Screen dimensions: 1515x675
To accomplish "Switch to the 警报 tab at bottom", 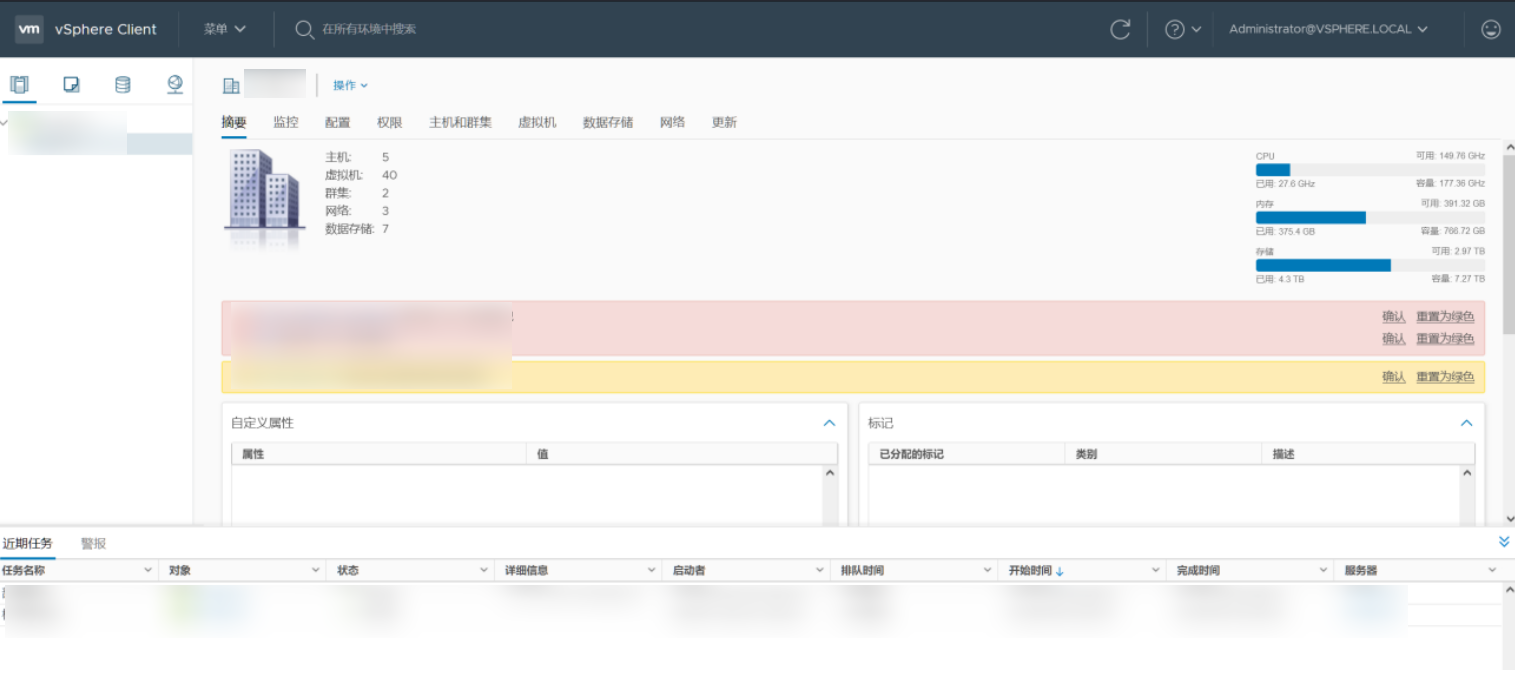I will 94,544.
